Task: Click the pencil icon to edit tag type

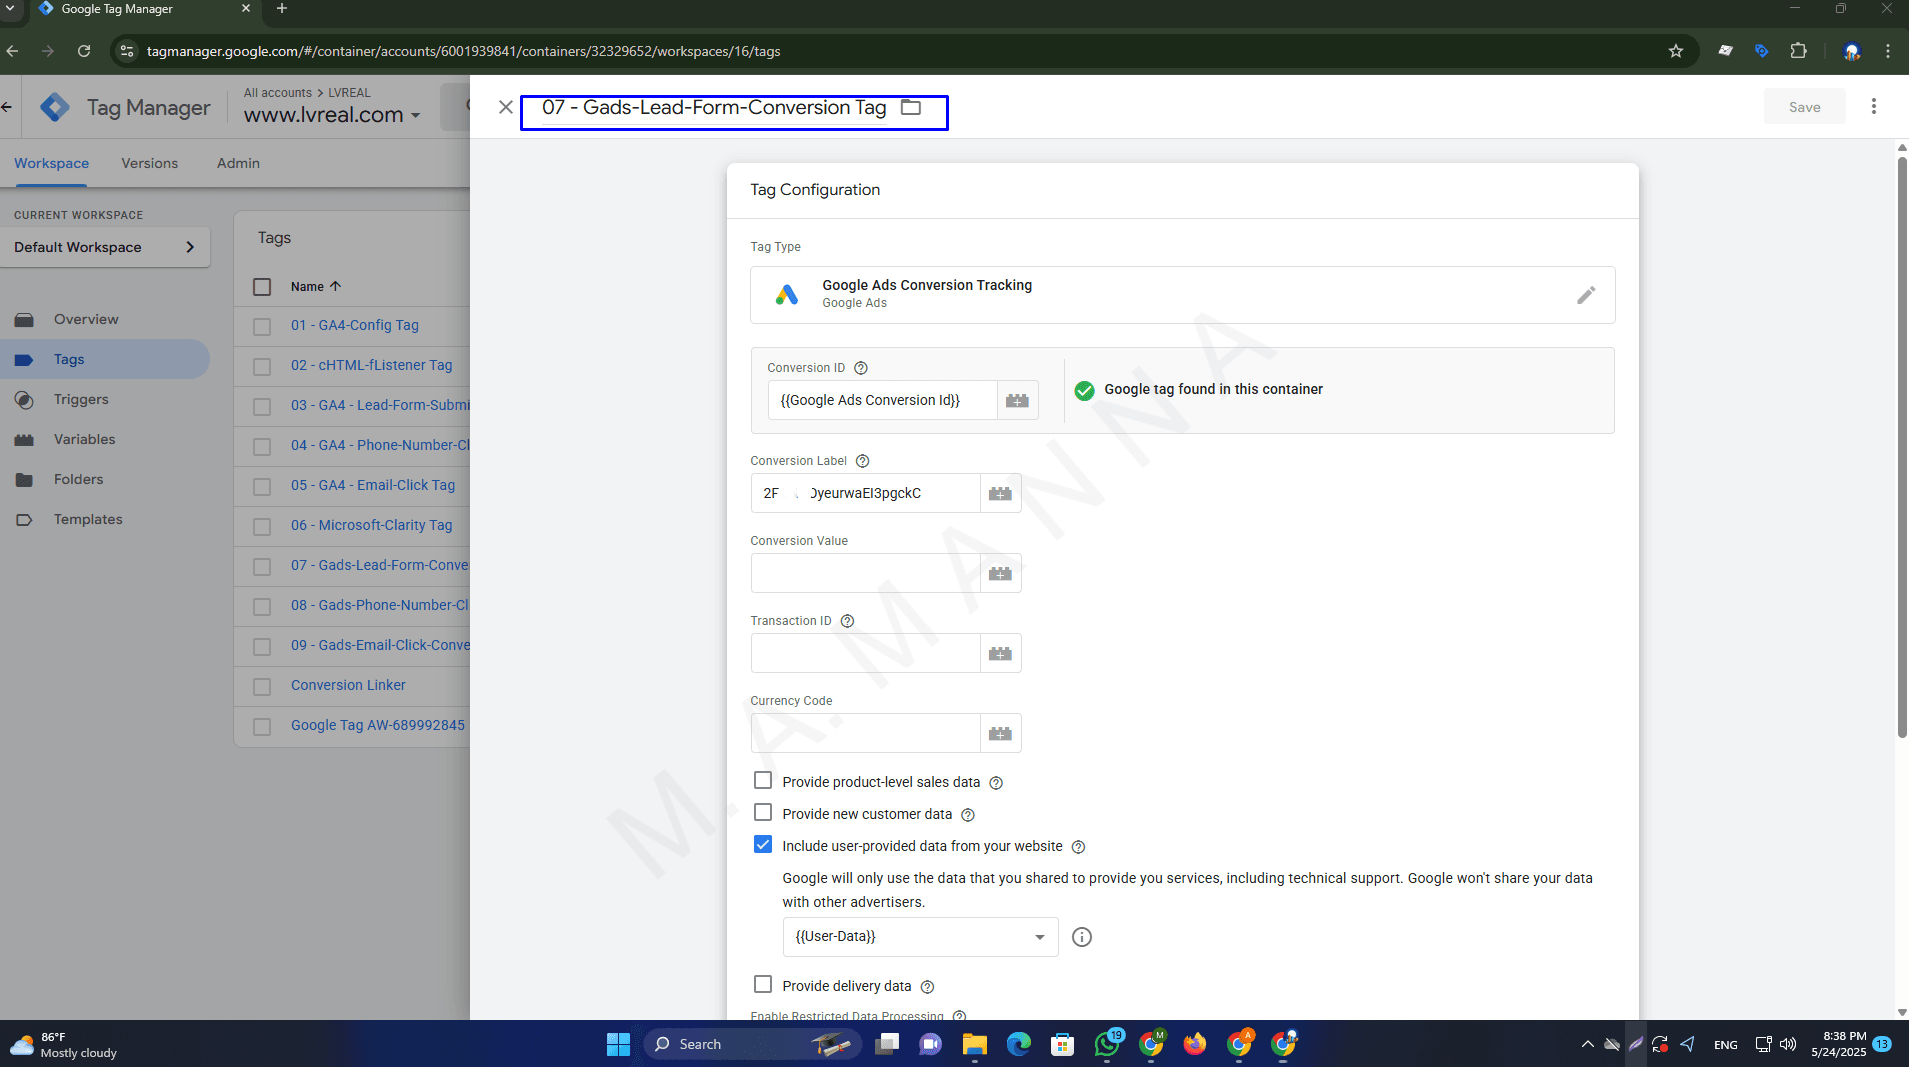Action: (x=1585, y=295)
